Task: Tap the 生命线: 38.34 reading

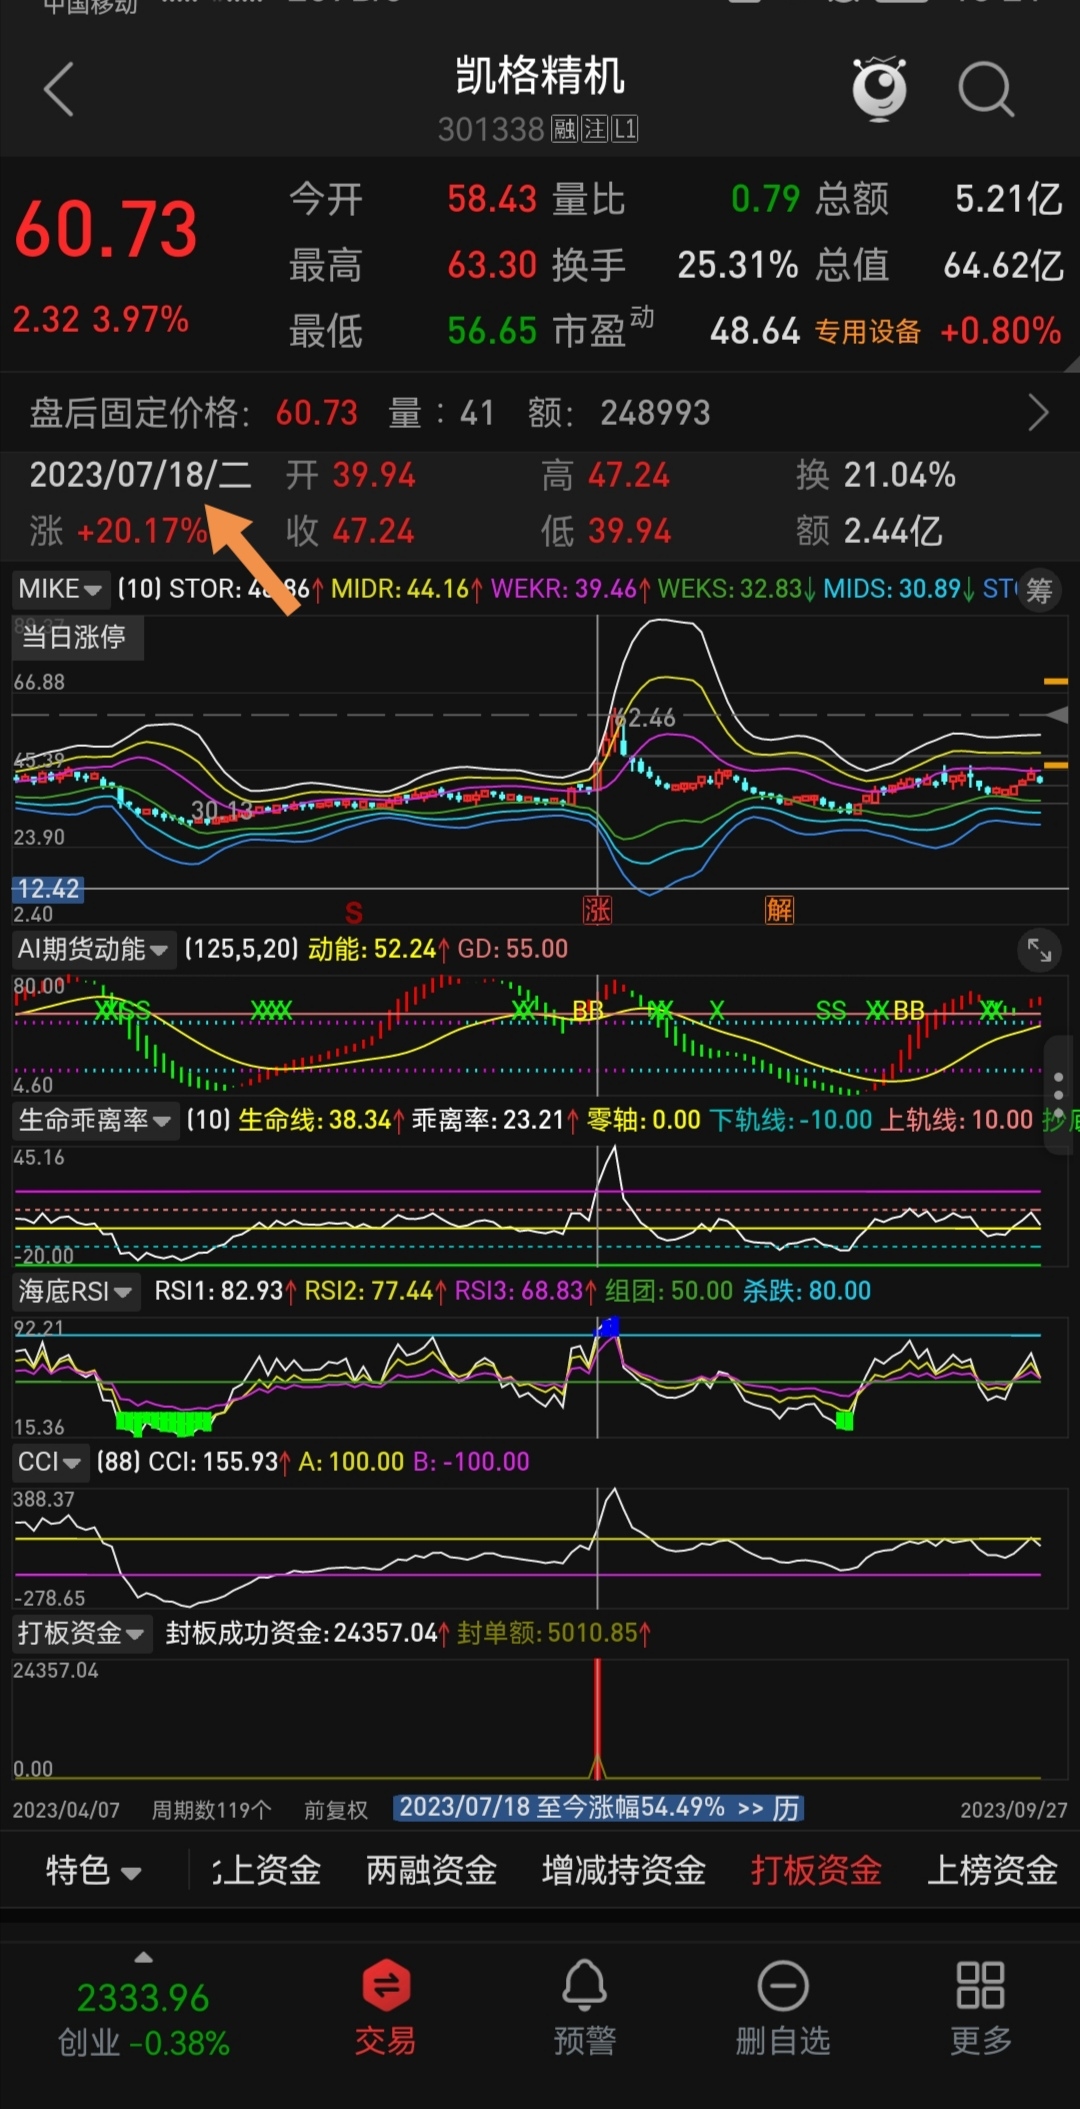Action: click(x=320, y=1120)
